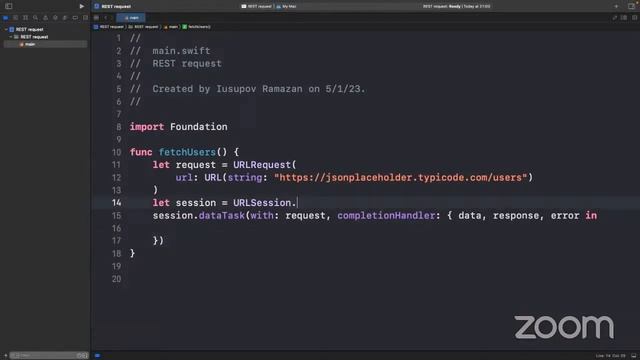Collapse the REST request group folder
The width and height of the screenshot is (640, 360).
pyautogui.click(x=11, y=37)
